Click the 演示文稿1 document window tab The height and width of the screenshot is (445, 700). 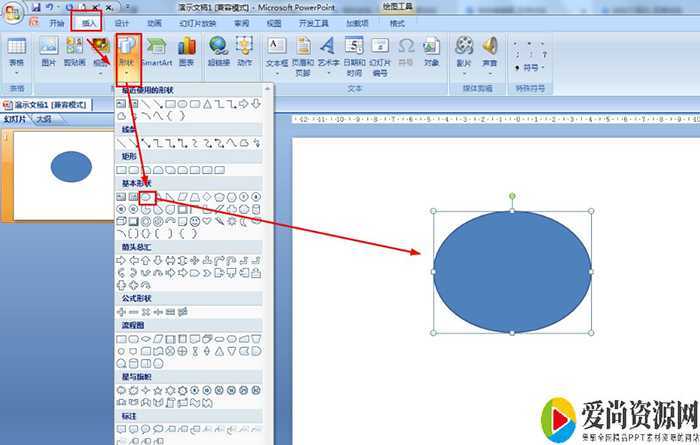[x=47, y=105]
